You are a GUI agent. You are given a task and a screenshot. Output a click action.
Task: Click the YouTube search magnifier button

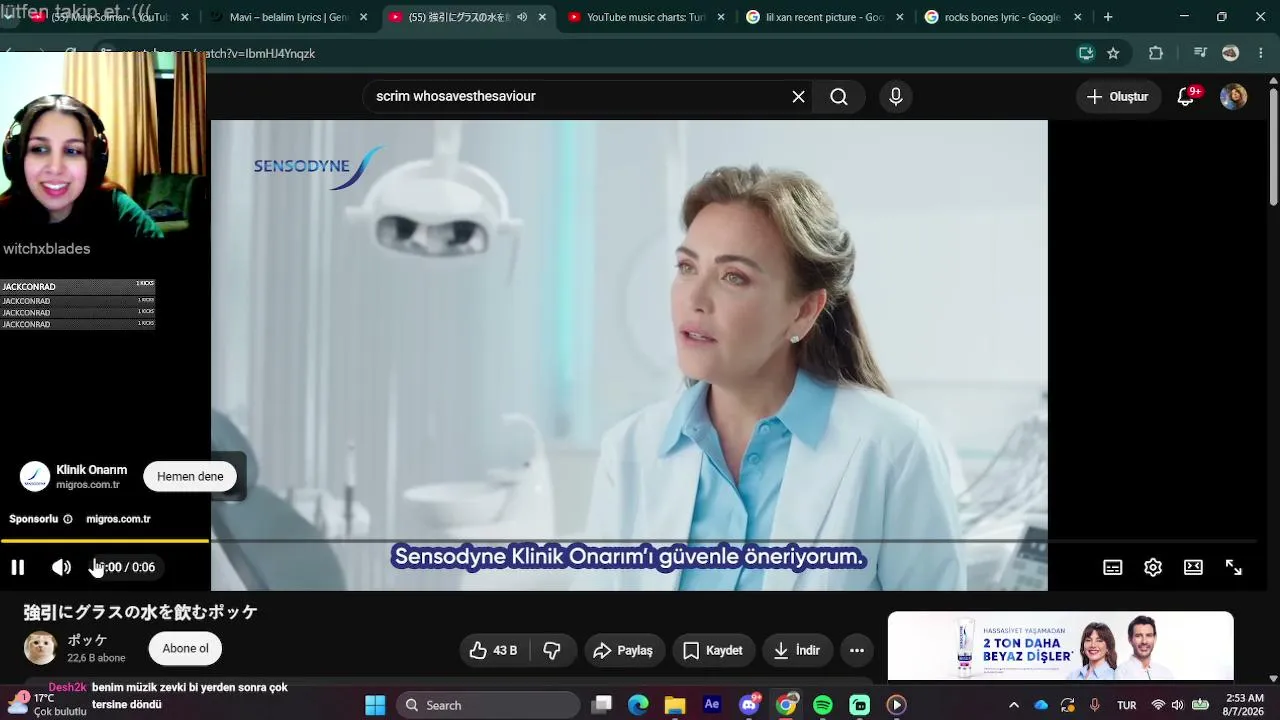click(x=839, y=96)
